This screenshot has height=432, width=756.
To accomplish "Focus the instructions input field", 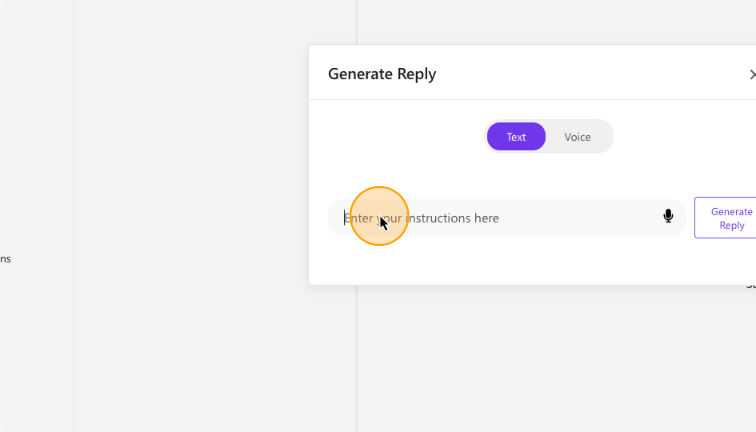I will [507, 218].
